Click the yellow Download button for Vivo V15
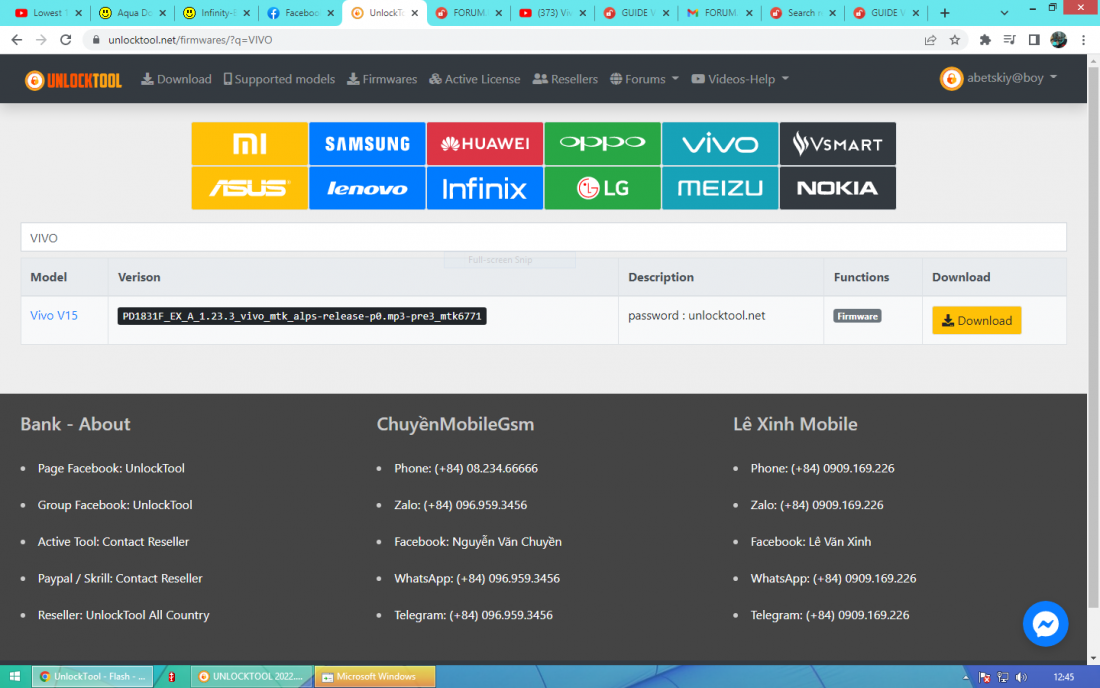This screenshot has height=688, width=1100. pyautogui.click(x=977, y=321)
